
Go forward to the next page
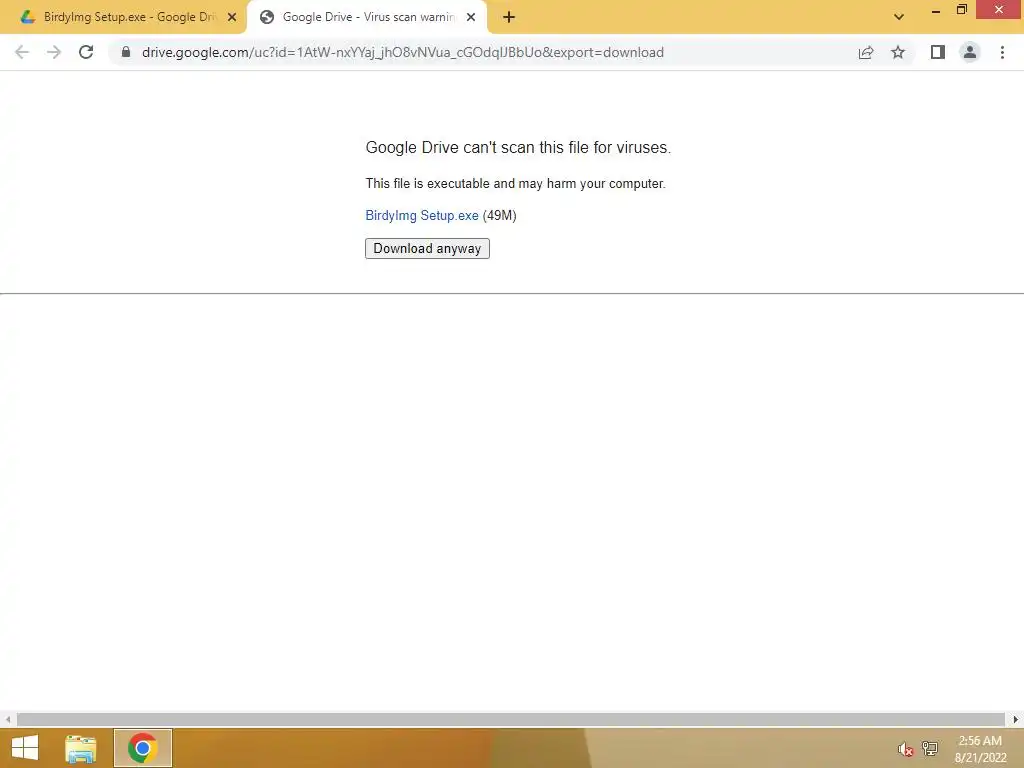pos(54,52)
